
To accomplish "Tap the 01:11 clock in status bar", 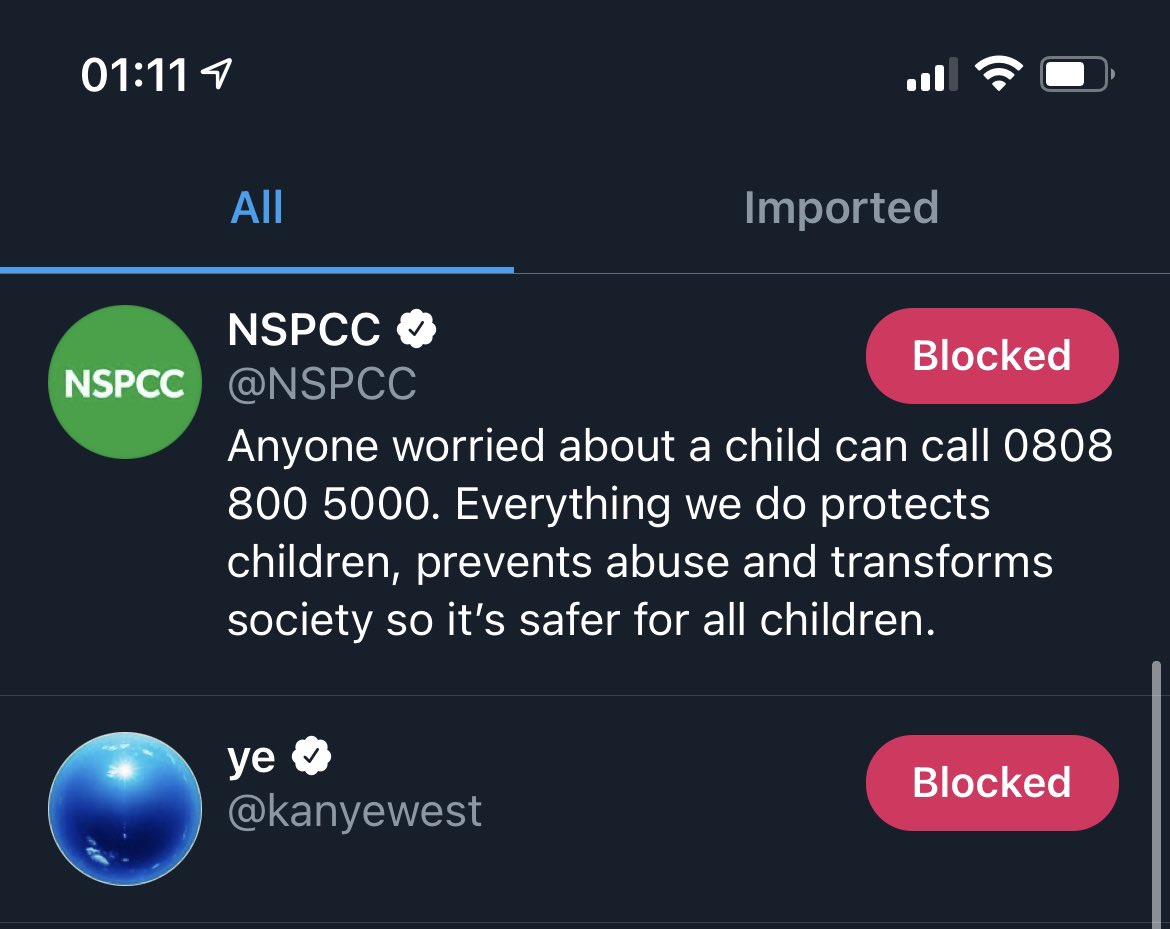I will point(134,76).
